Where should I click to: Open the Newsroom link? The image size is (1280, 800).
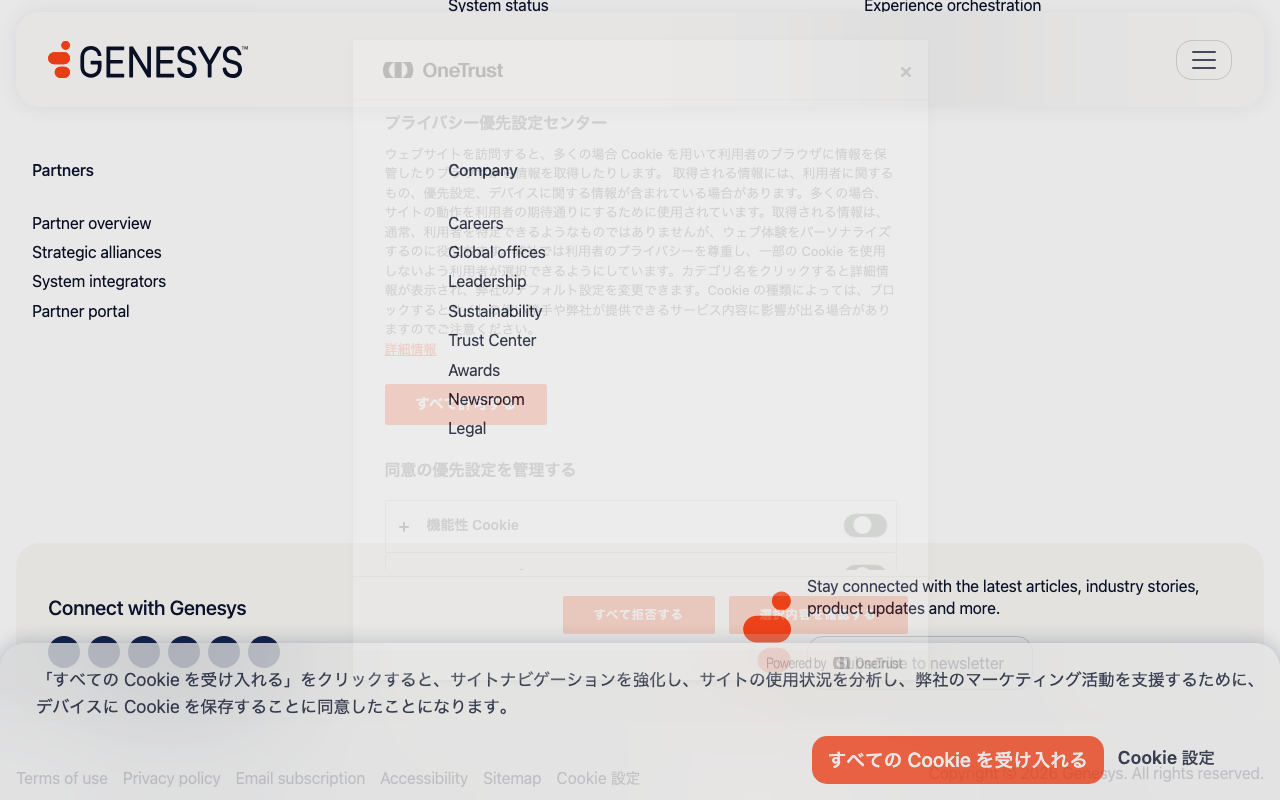point(486,399)
